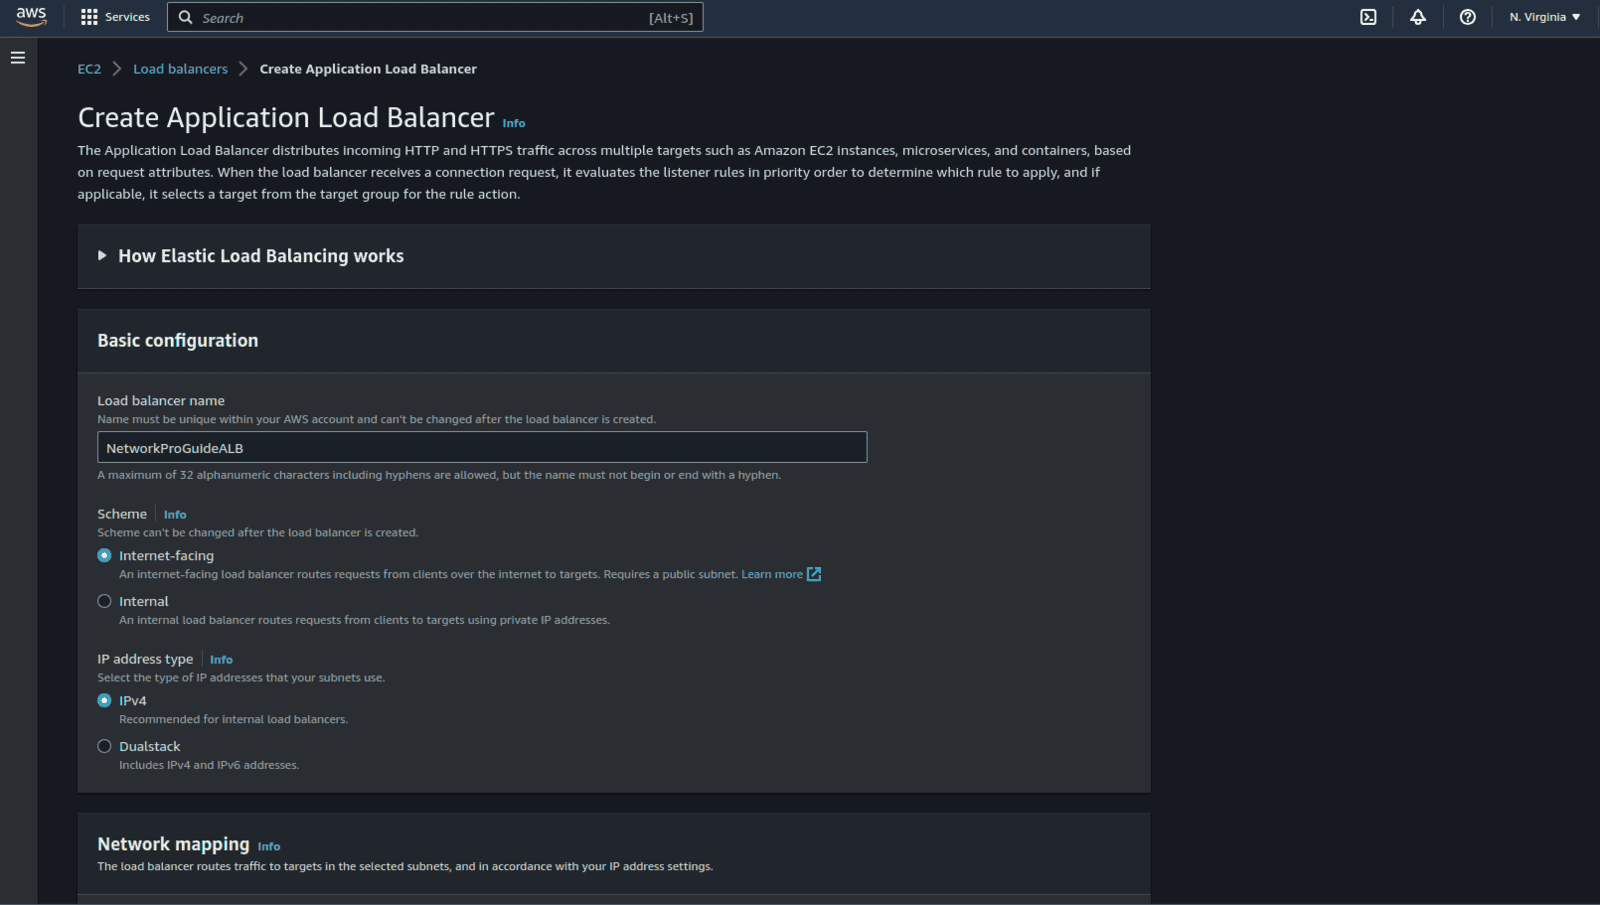
Task: Click the search magnifier icon
Action: pyautogui.click(x=185, y=17)
